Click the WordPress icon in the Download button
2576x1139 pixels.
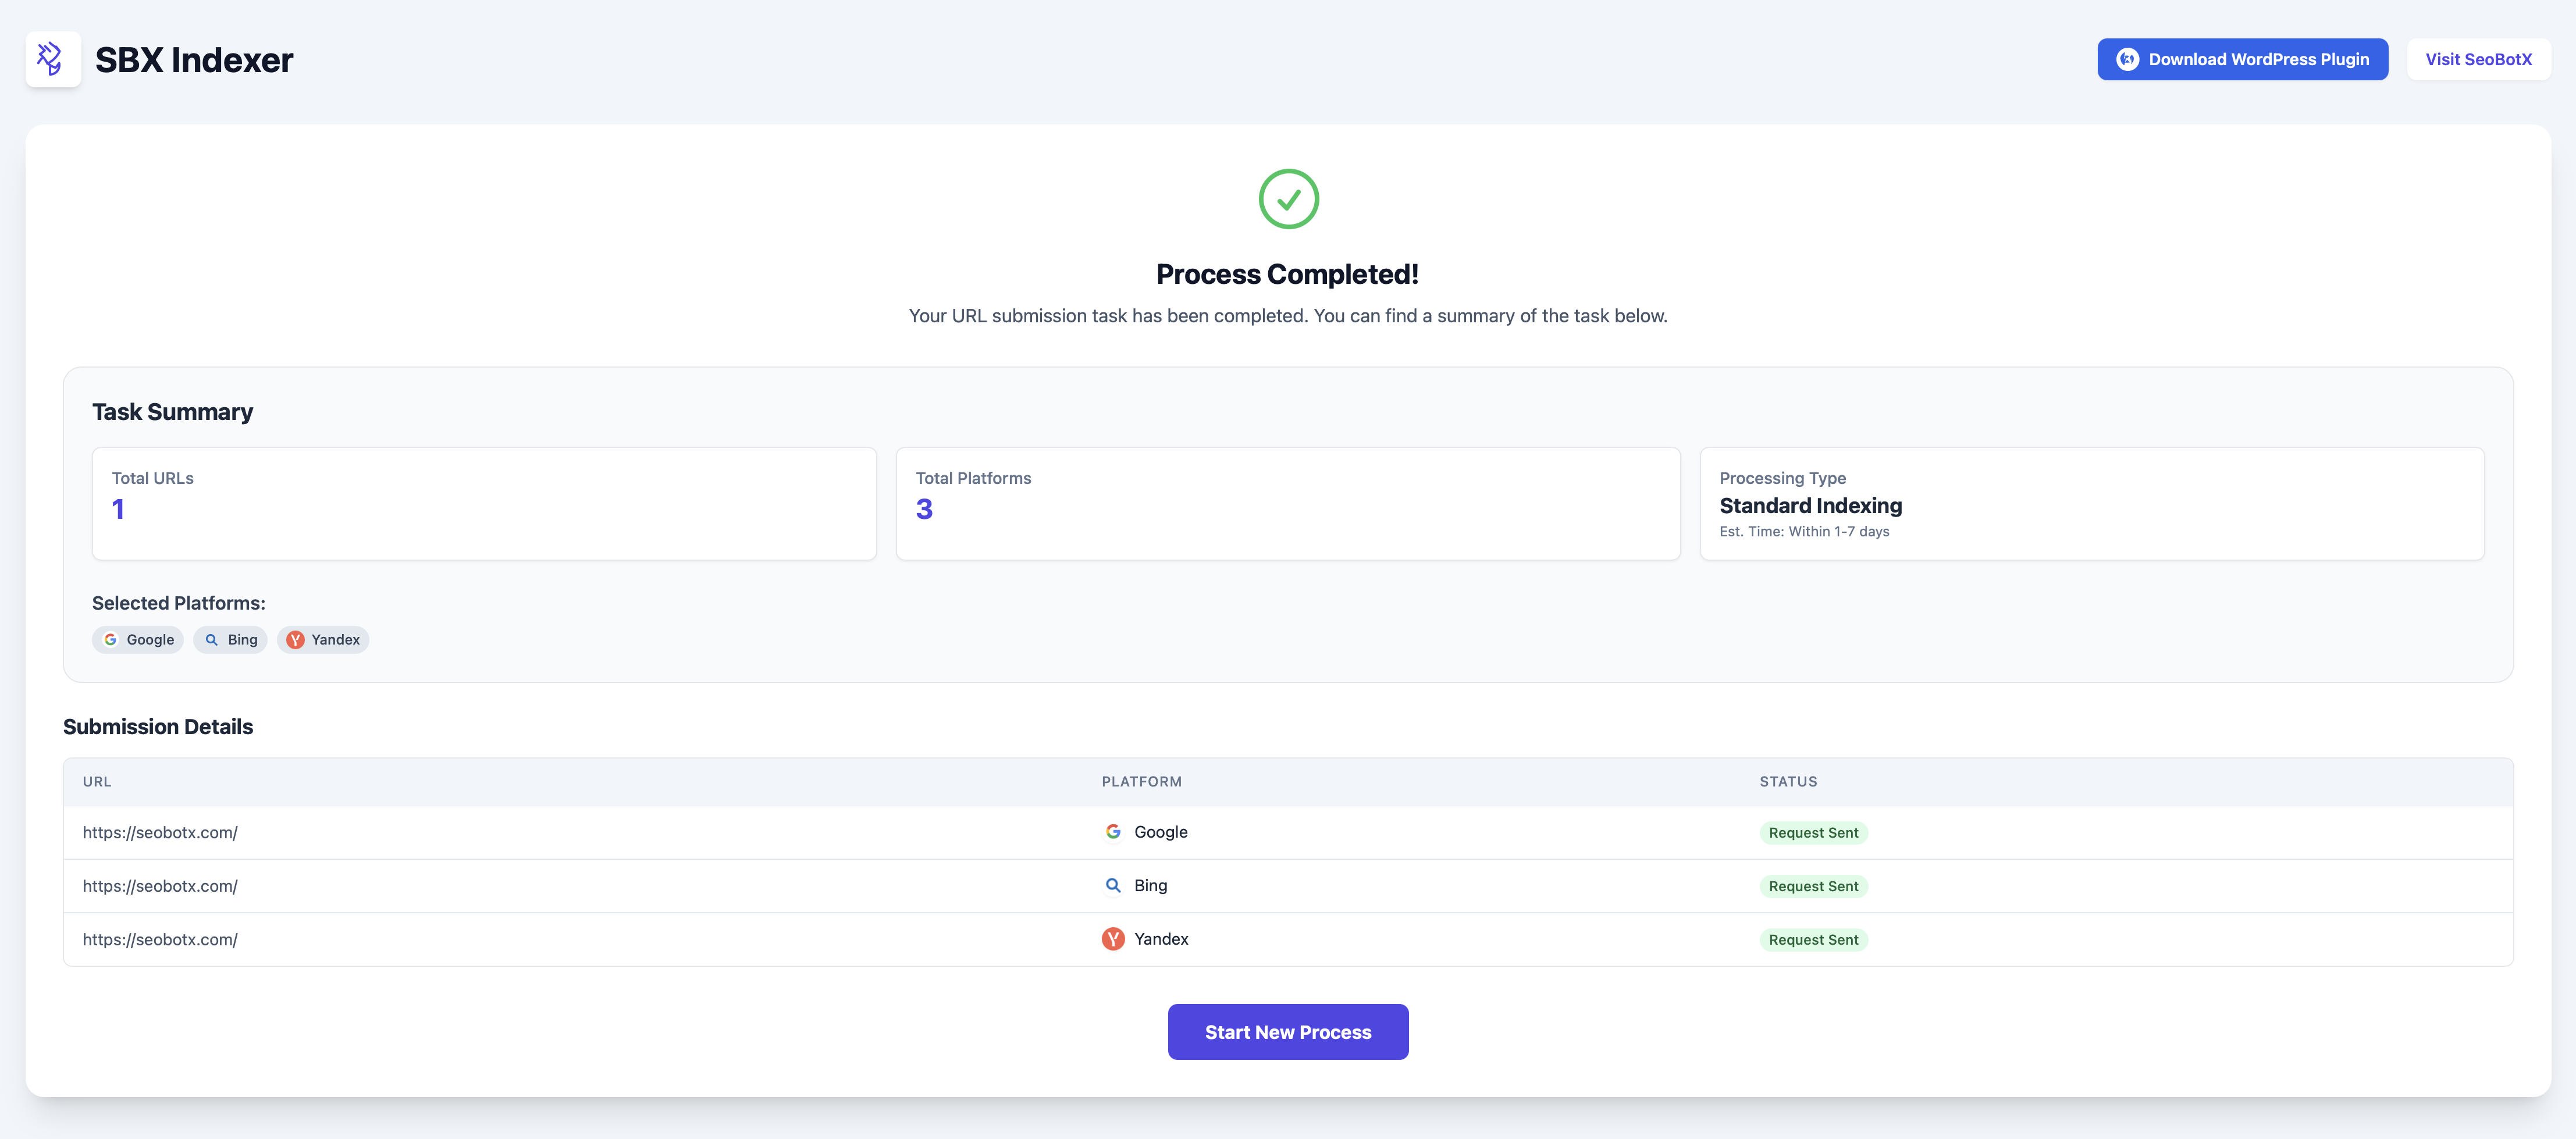coord(2127,59)
